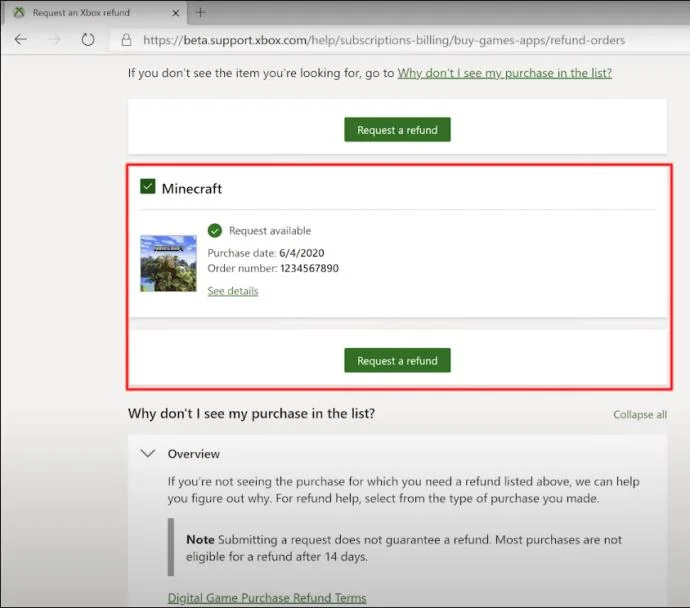Click upper Request a refund button

(x=397, y=130)
